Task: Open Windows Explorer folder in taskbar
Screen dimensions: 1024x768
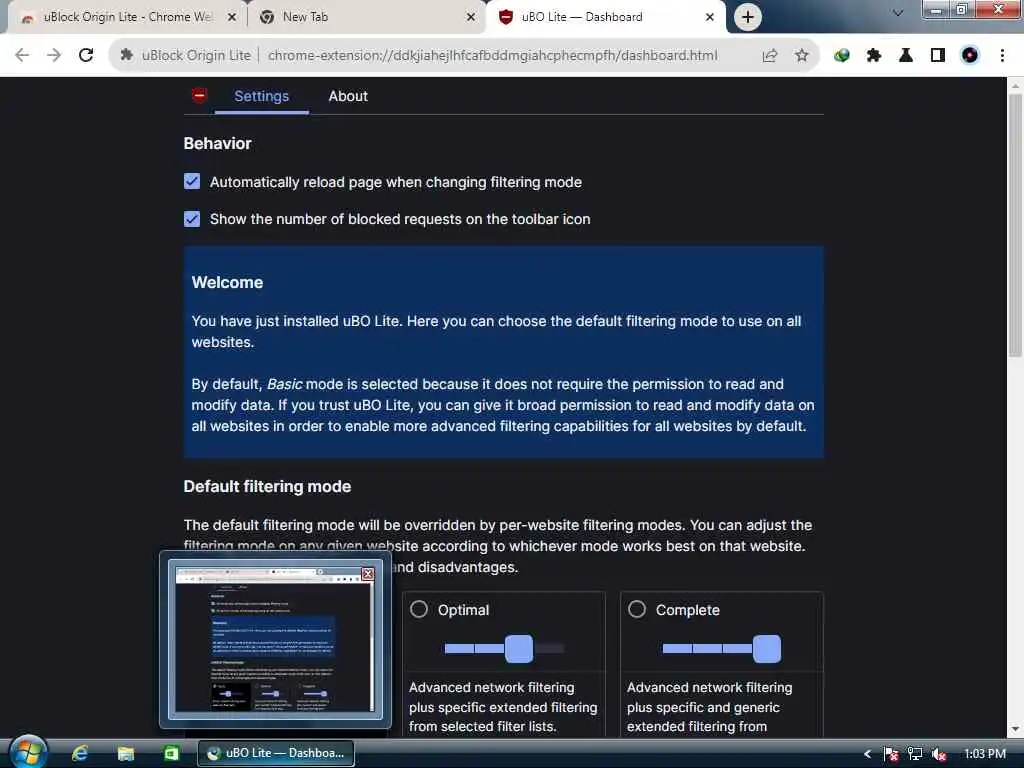Action: click(x=125, y=754)
